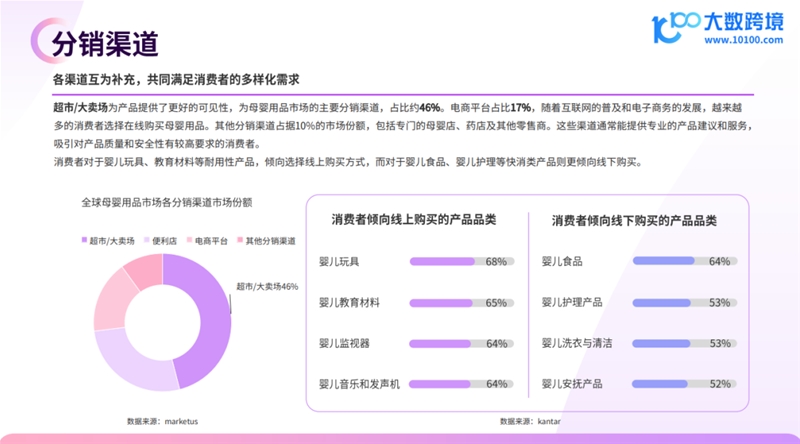Click the 婴儿安抚产品 52% bar
The image size is (800, 444).
[685, 384]
